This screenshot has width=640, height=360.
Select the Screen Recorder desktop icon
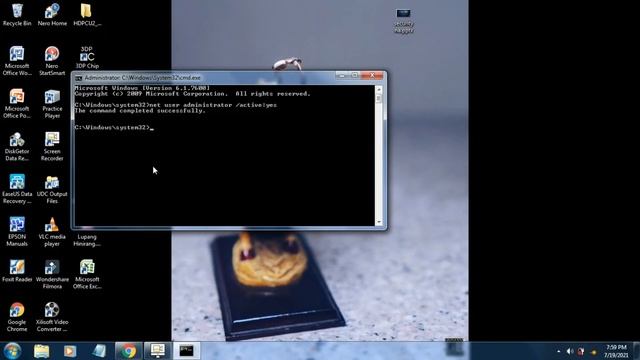52,147
